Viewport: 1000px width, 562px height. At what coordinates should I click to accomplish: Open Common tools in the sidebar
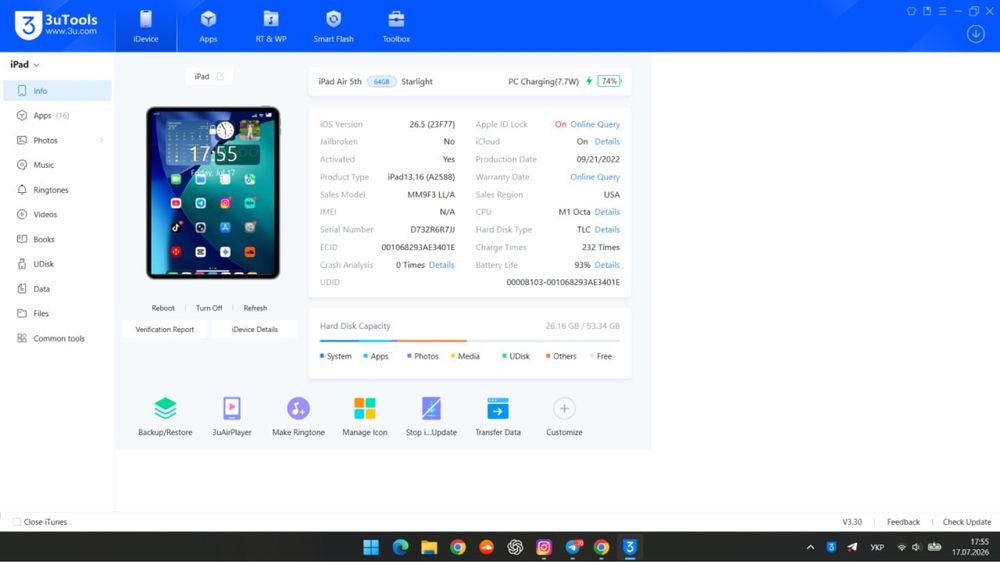(57, 338)
